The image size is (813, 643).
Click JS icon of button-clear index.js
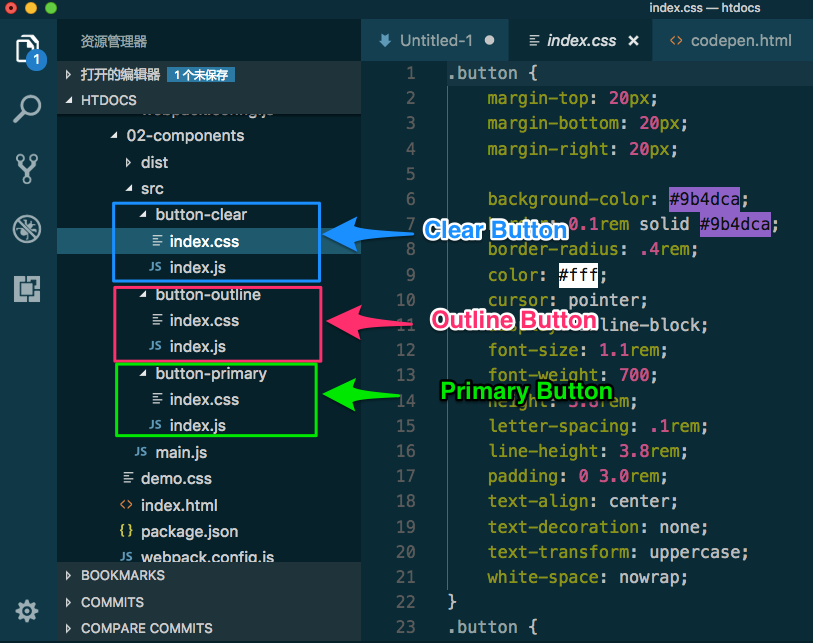tap(155, 267)
